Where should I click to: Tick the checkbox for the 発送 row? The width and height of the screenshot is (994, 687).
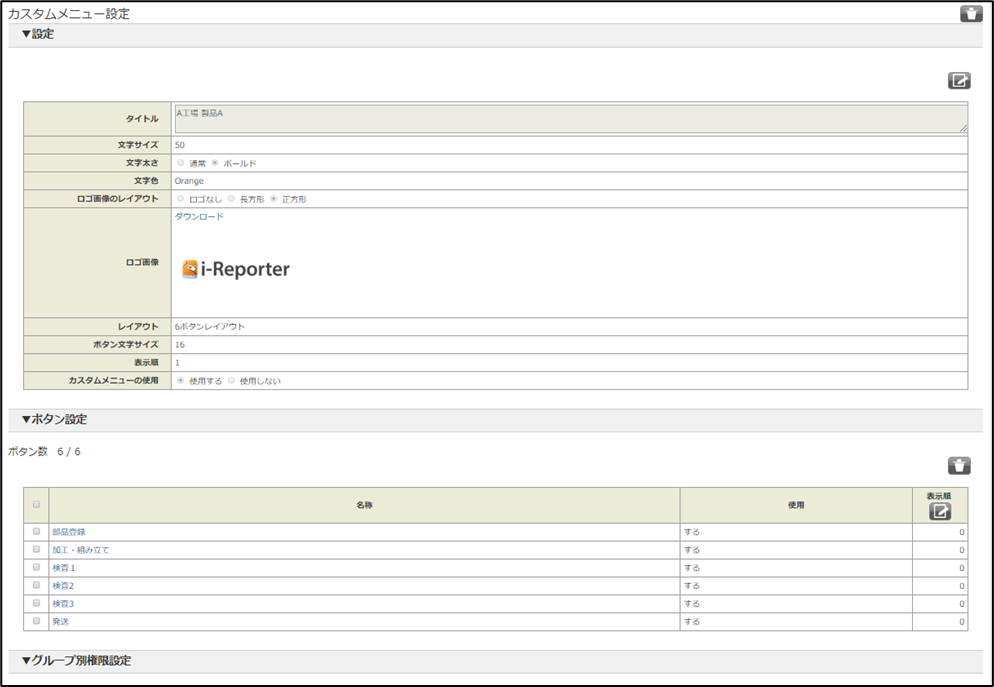37,621
